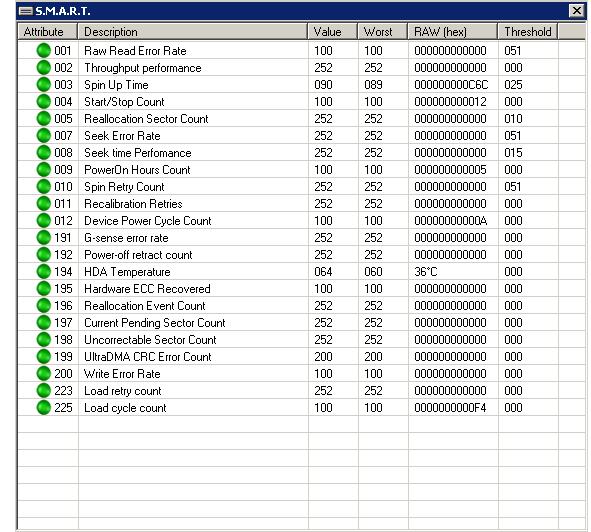The width and height of the screenshot is (591, 532).
Task: Close the S.M.A.R.T. window
Action: tap(577, 11)
